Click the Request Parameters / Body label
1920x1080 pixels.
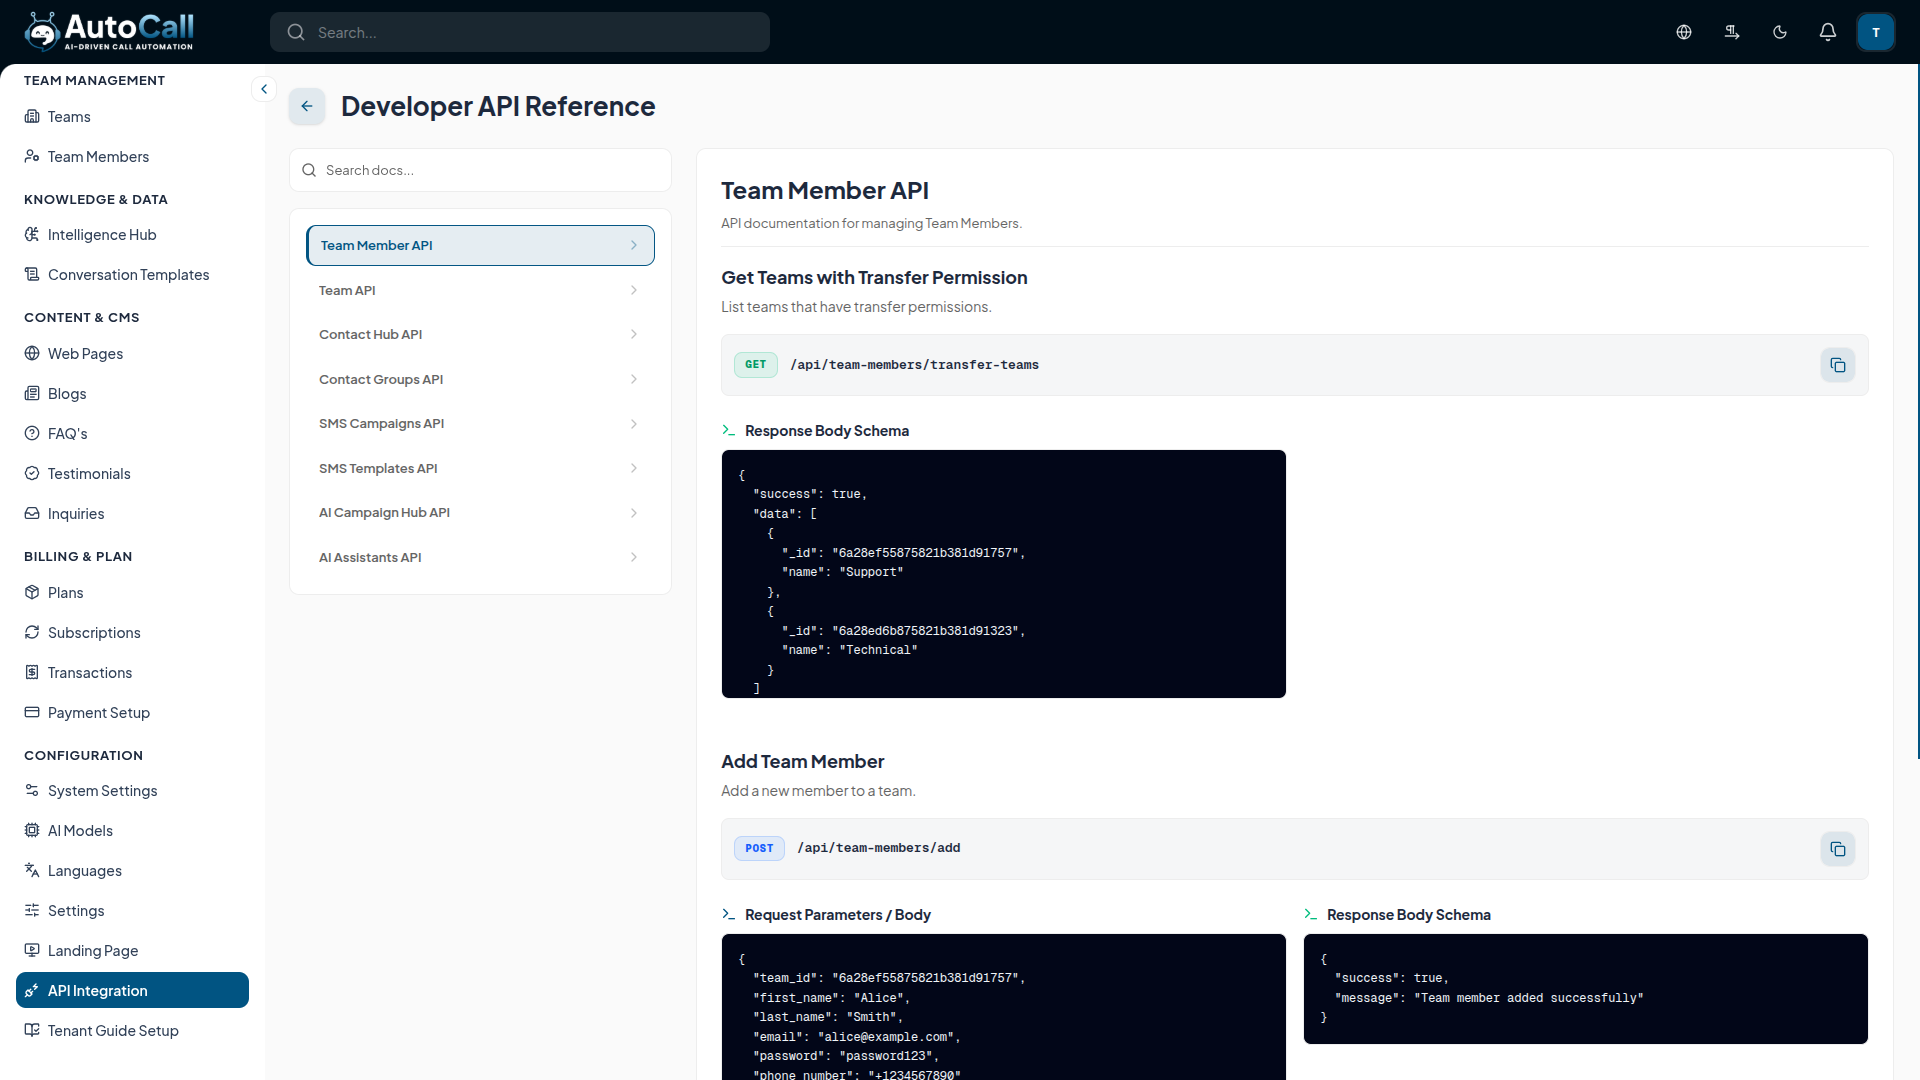pyautogui.click(x=837, y=915)
